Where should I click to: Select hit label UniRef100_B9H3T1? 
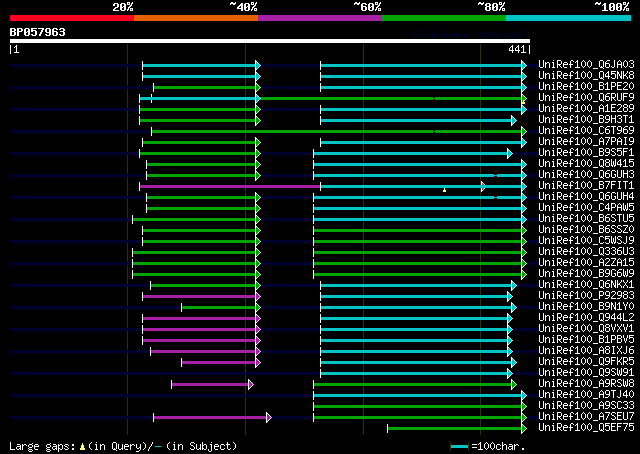pos(586,119)
